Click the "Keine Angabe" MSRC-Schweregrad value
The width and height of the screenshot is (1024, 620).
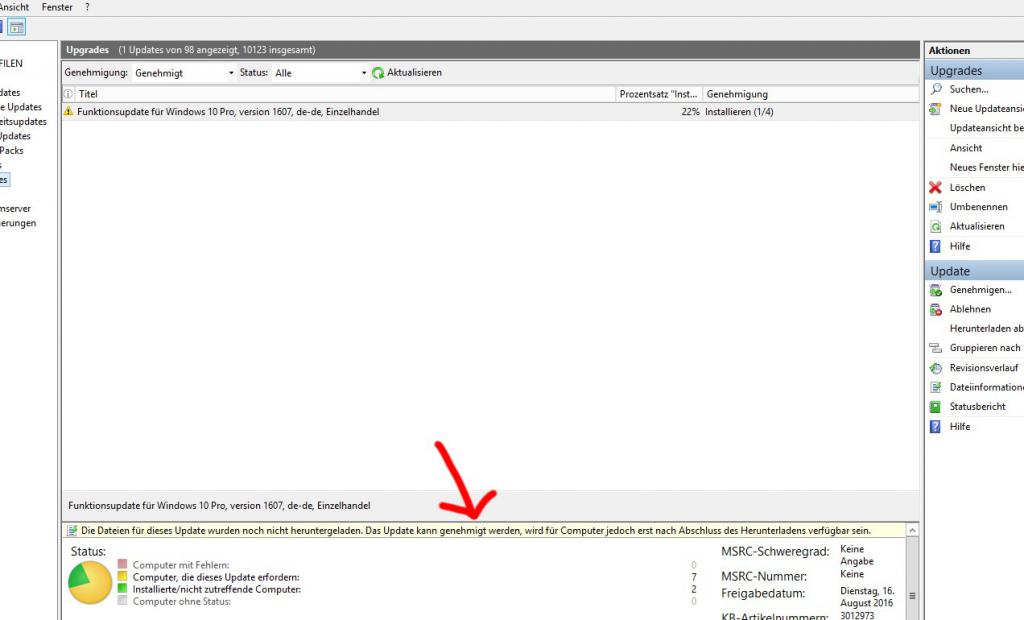point(857,555)
